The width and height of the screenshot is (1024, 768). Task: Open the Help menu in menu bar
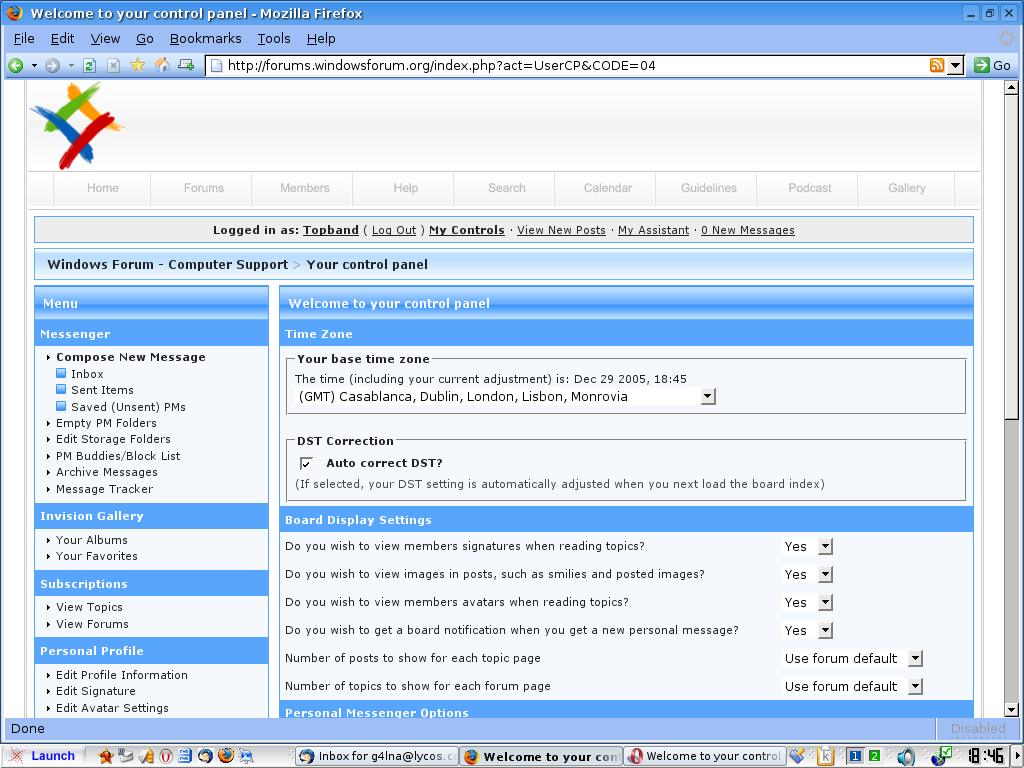(321, 39)
